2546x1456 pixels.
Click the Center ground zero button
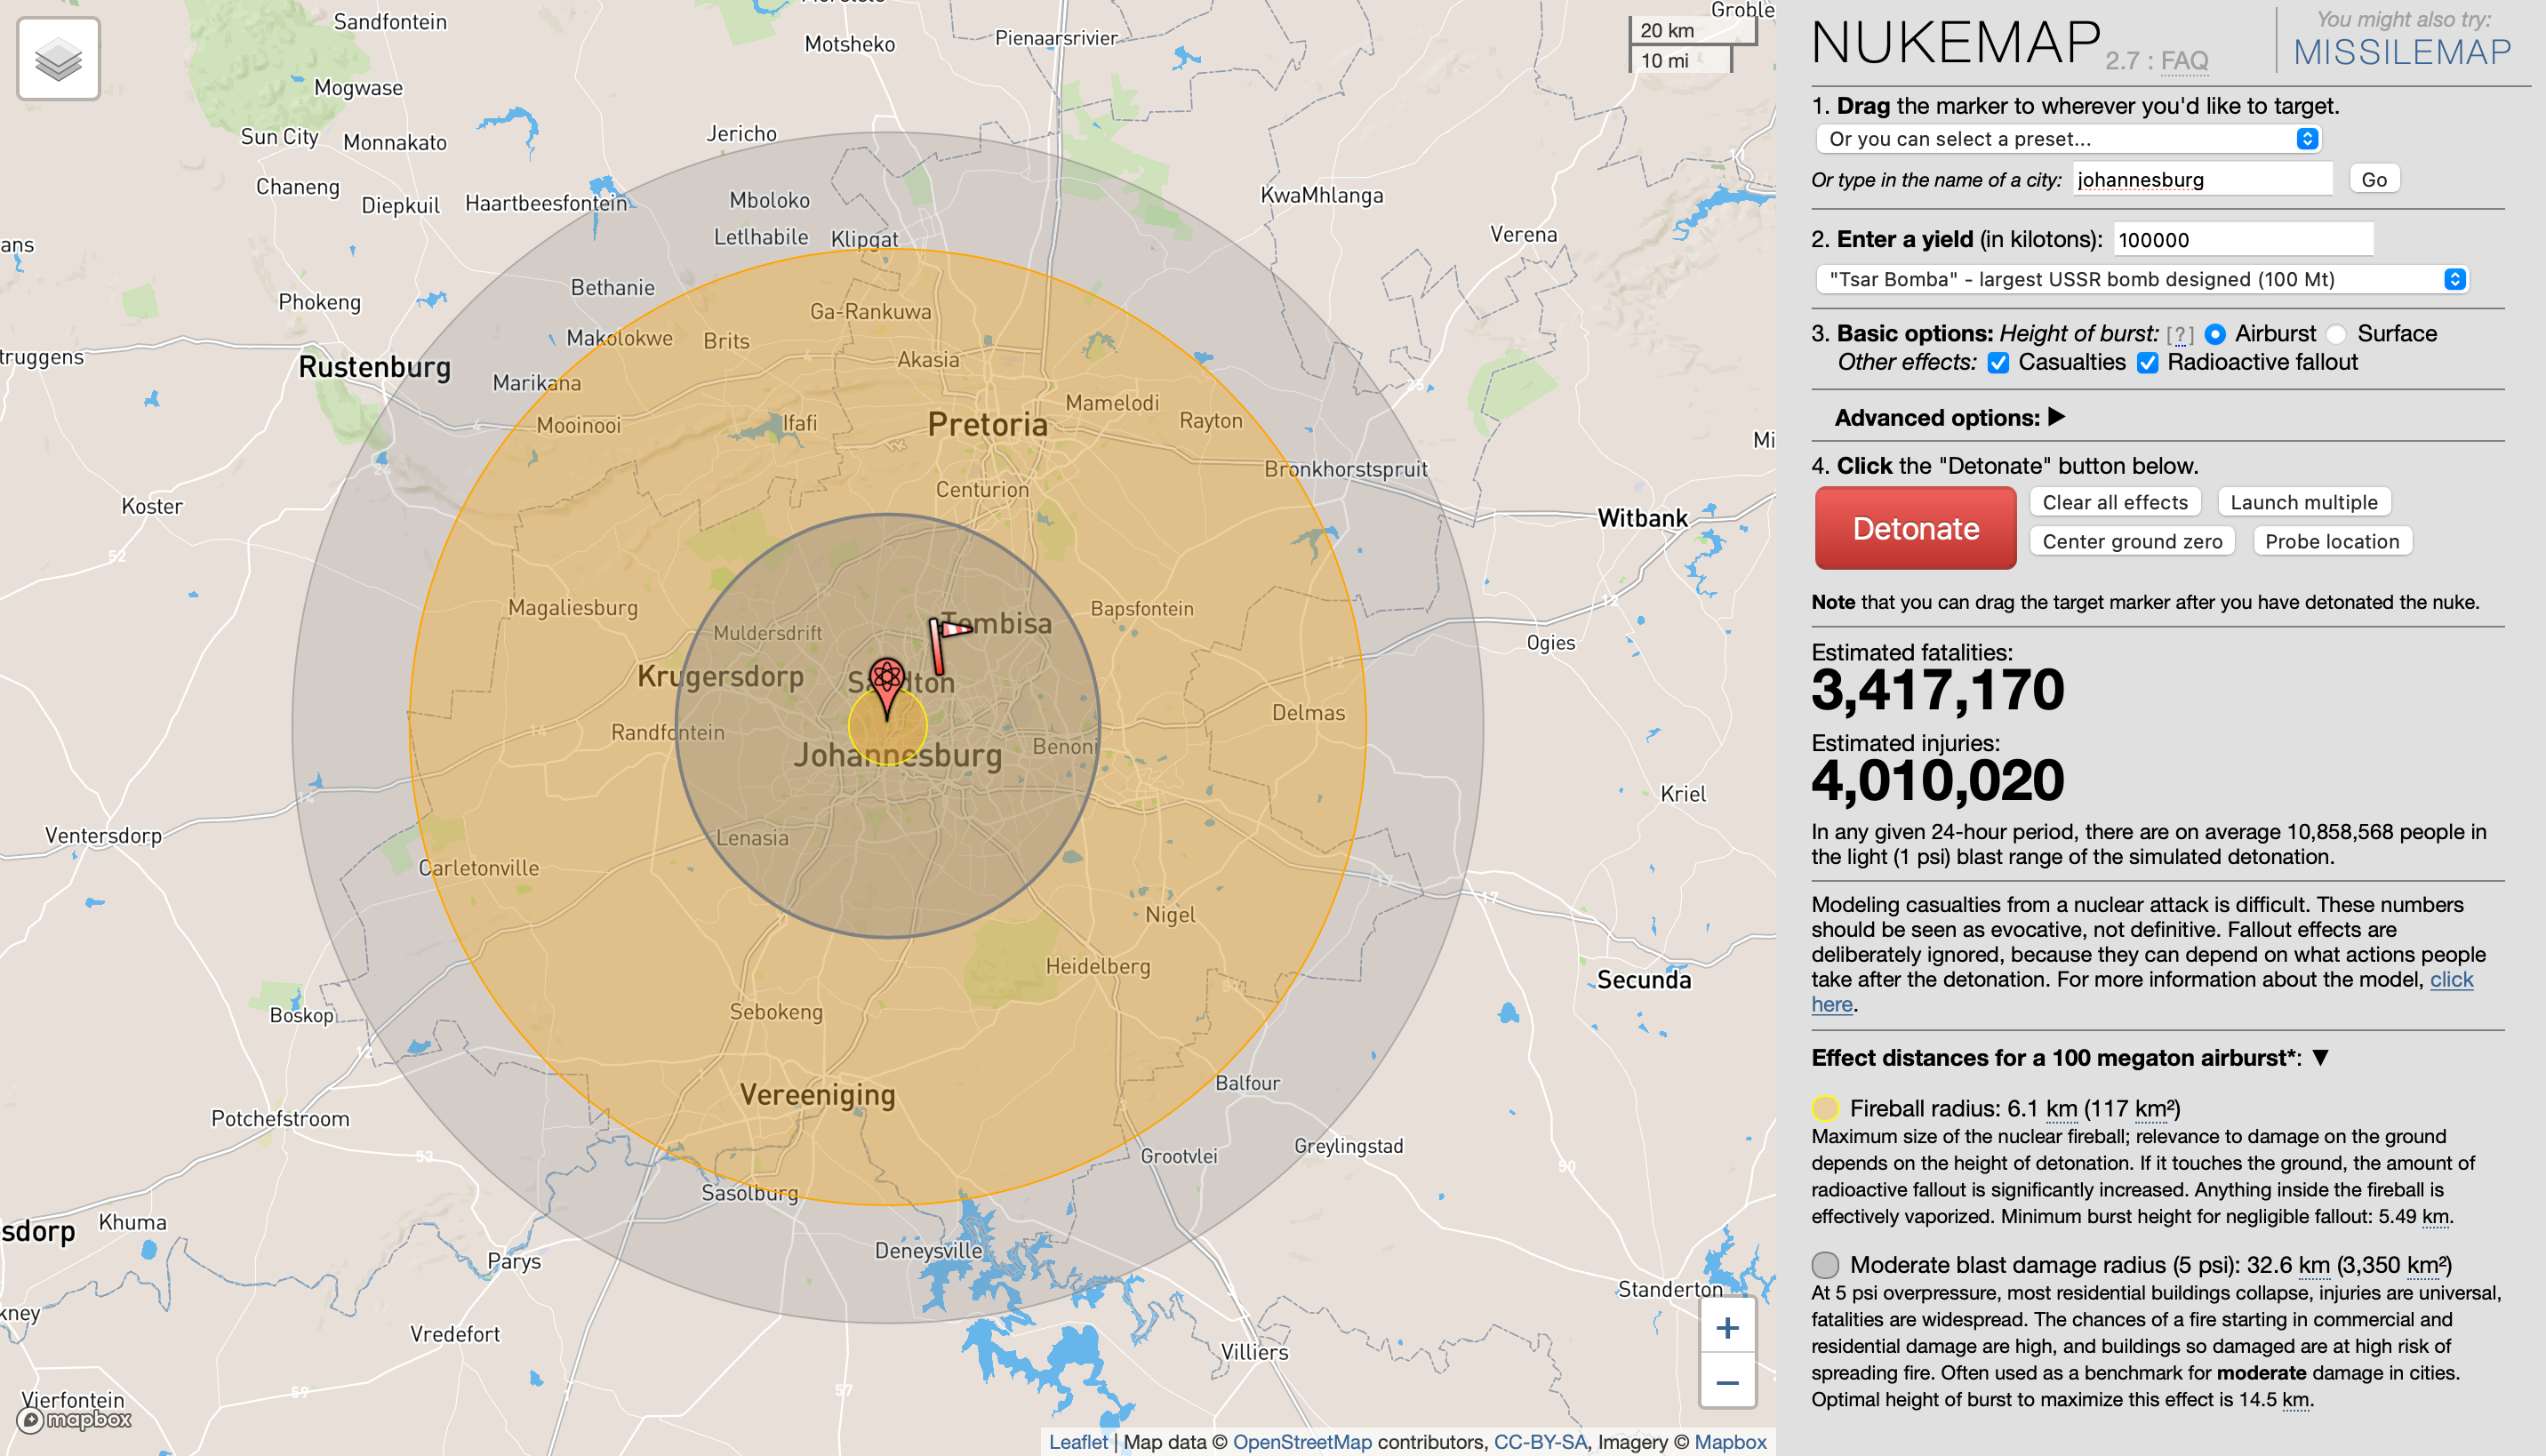(x=2132, y=541)
